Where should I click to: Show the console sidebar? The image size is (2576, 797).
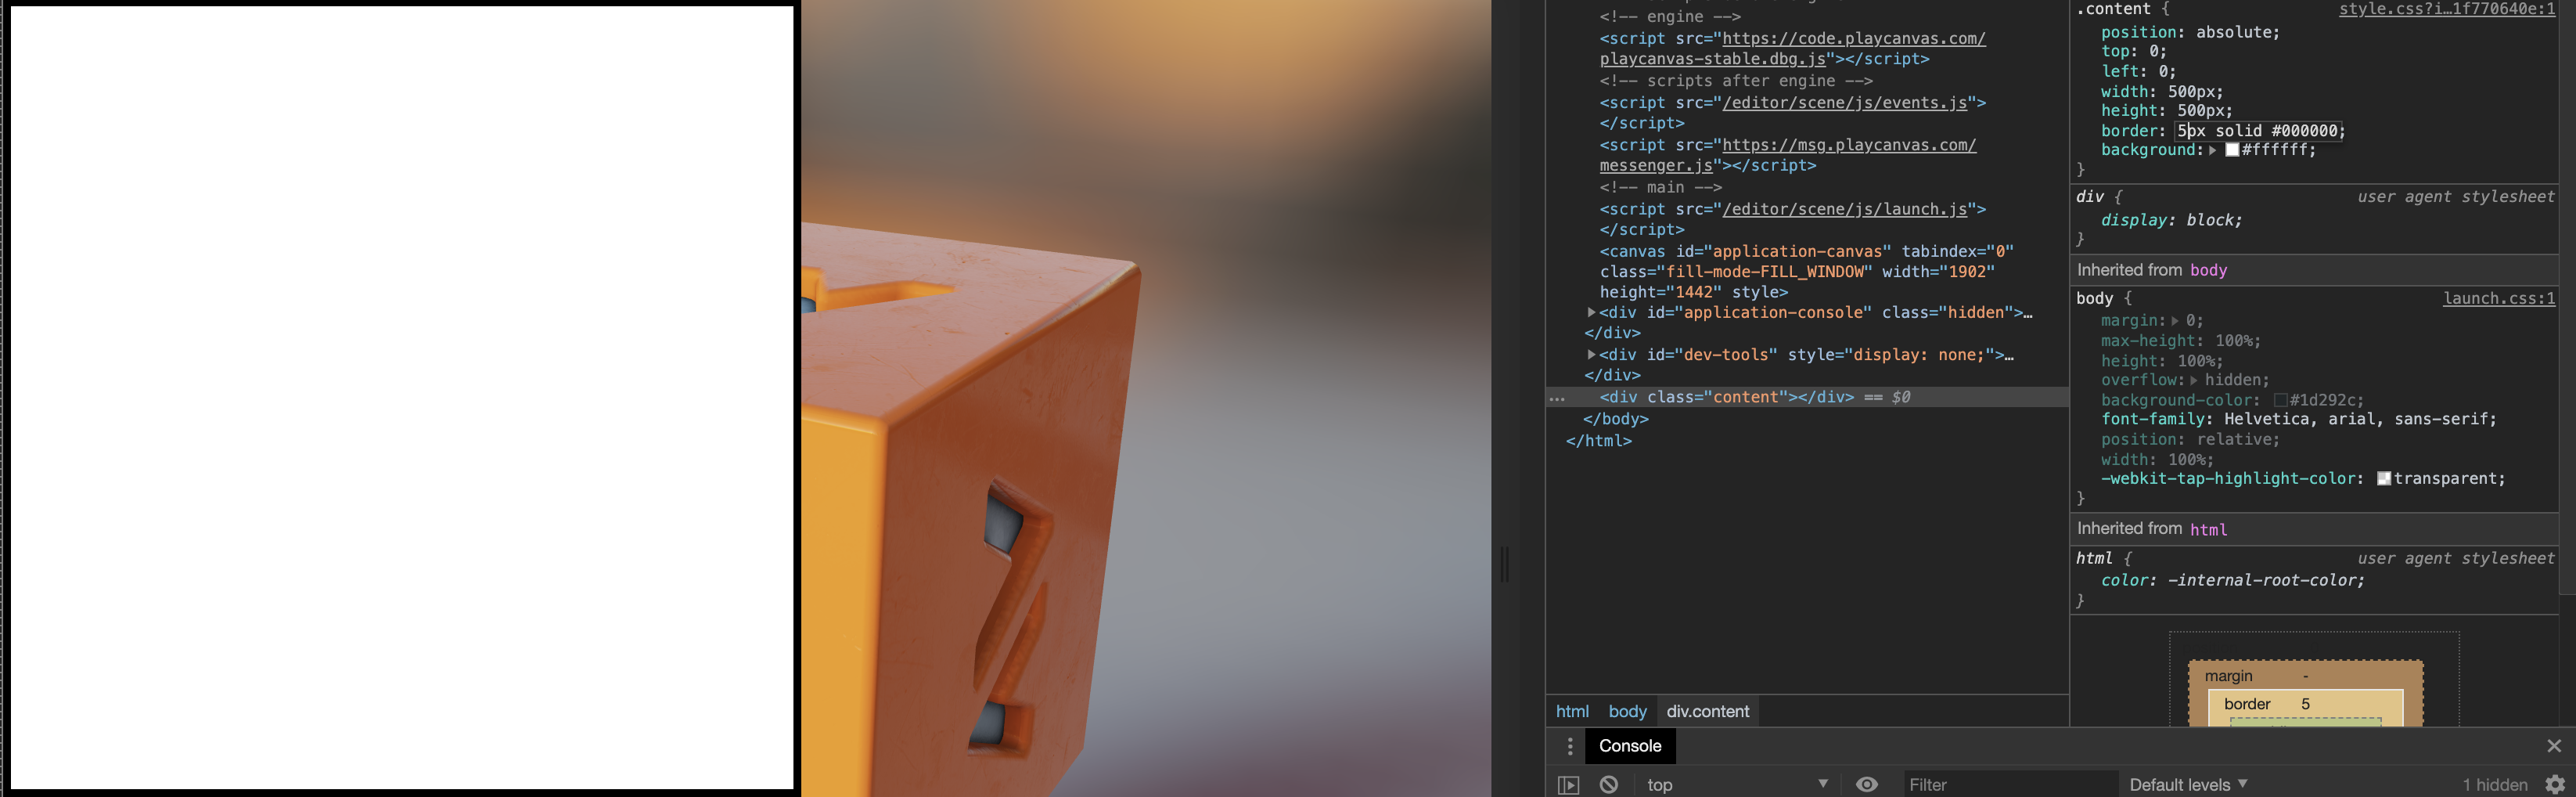[1568, 785]
